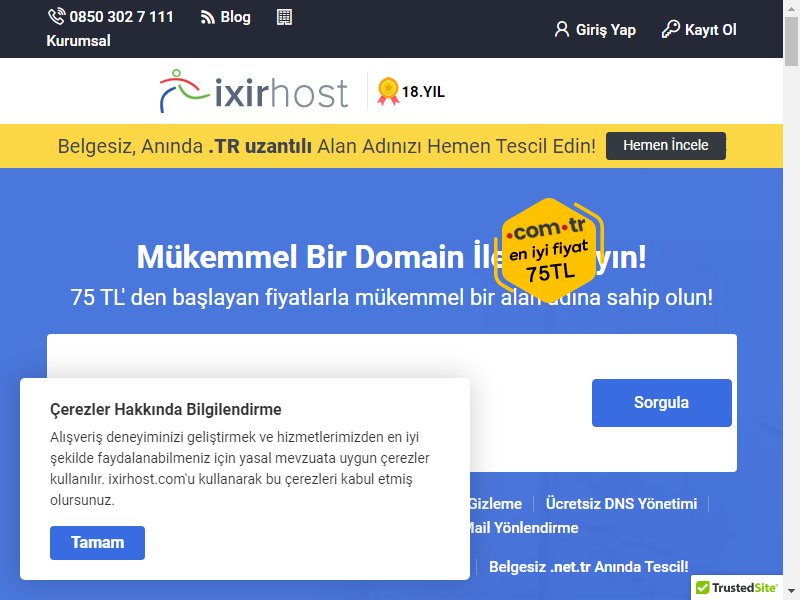Click the TrustedSite certification badge
This screenshot has height=600, width=800.
[737, 588]
